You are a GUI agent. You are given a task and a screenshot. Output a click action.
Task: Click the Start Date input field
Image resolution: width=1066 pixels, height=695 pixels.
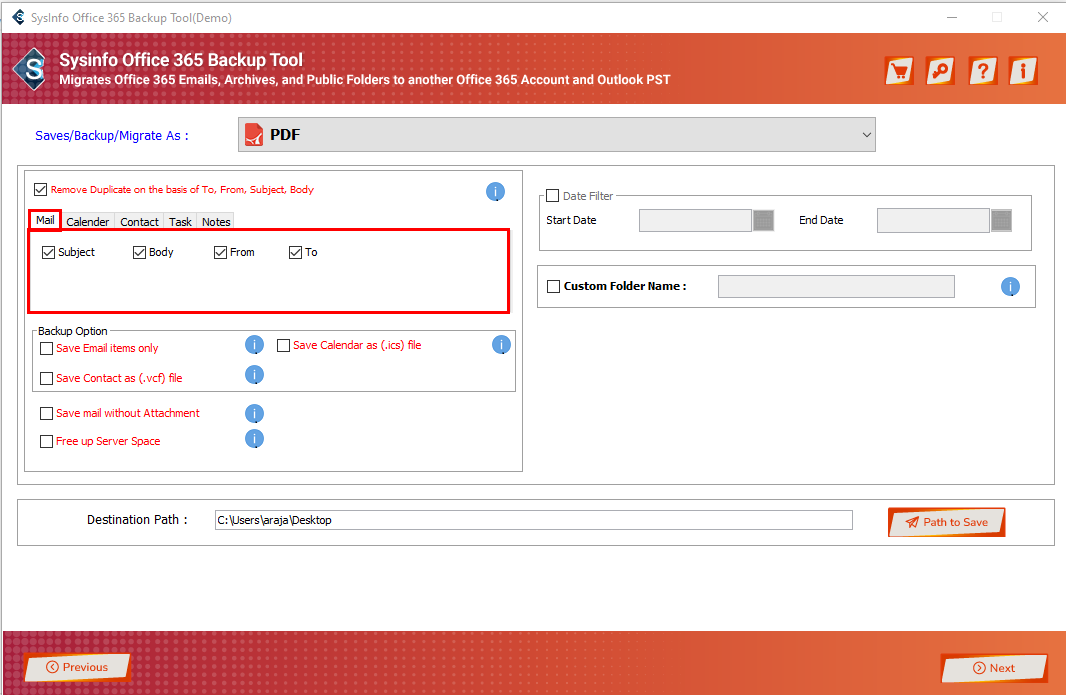(x=695, y=220)
